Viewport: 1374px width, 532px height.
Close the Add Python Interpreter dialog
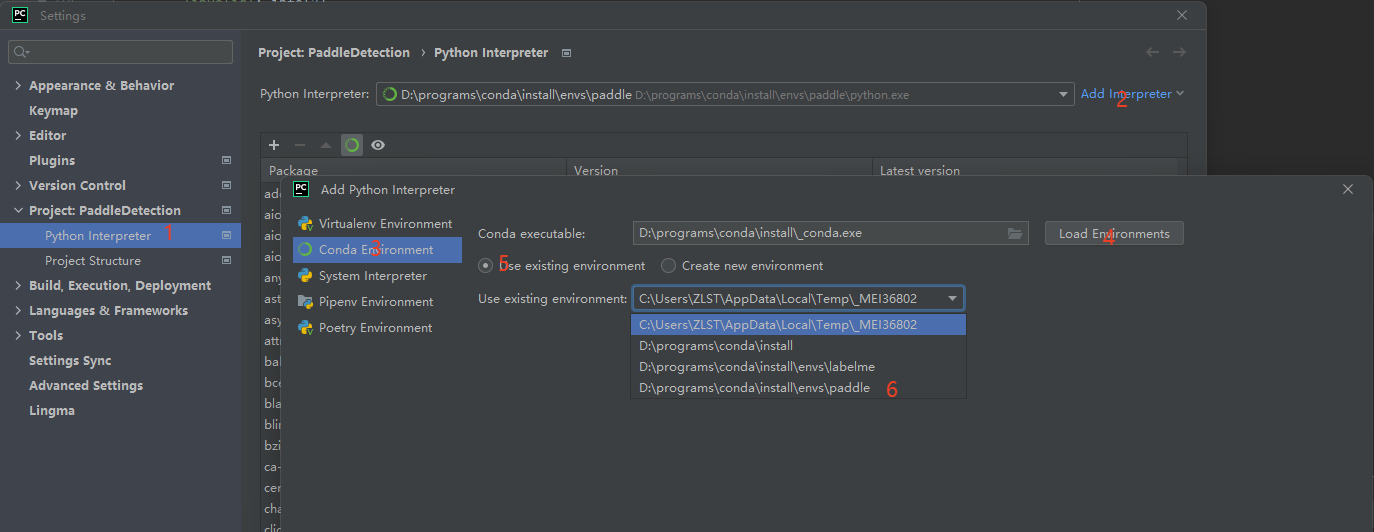point(1348,189)
